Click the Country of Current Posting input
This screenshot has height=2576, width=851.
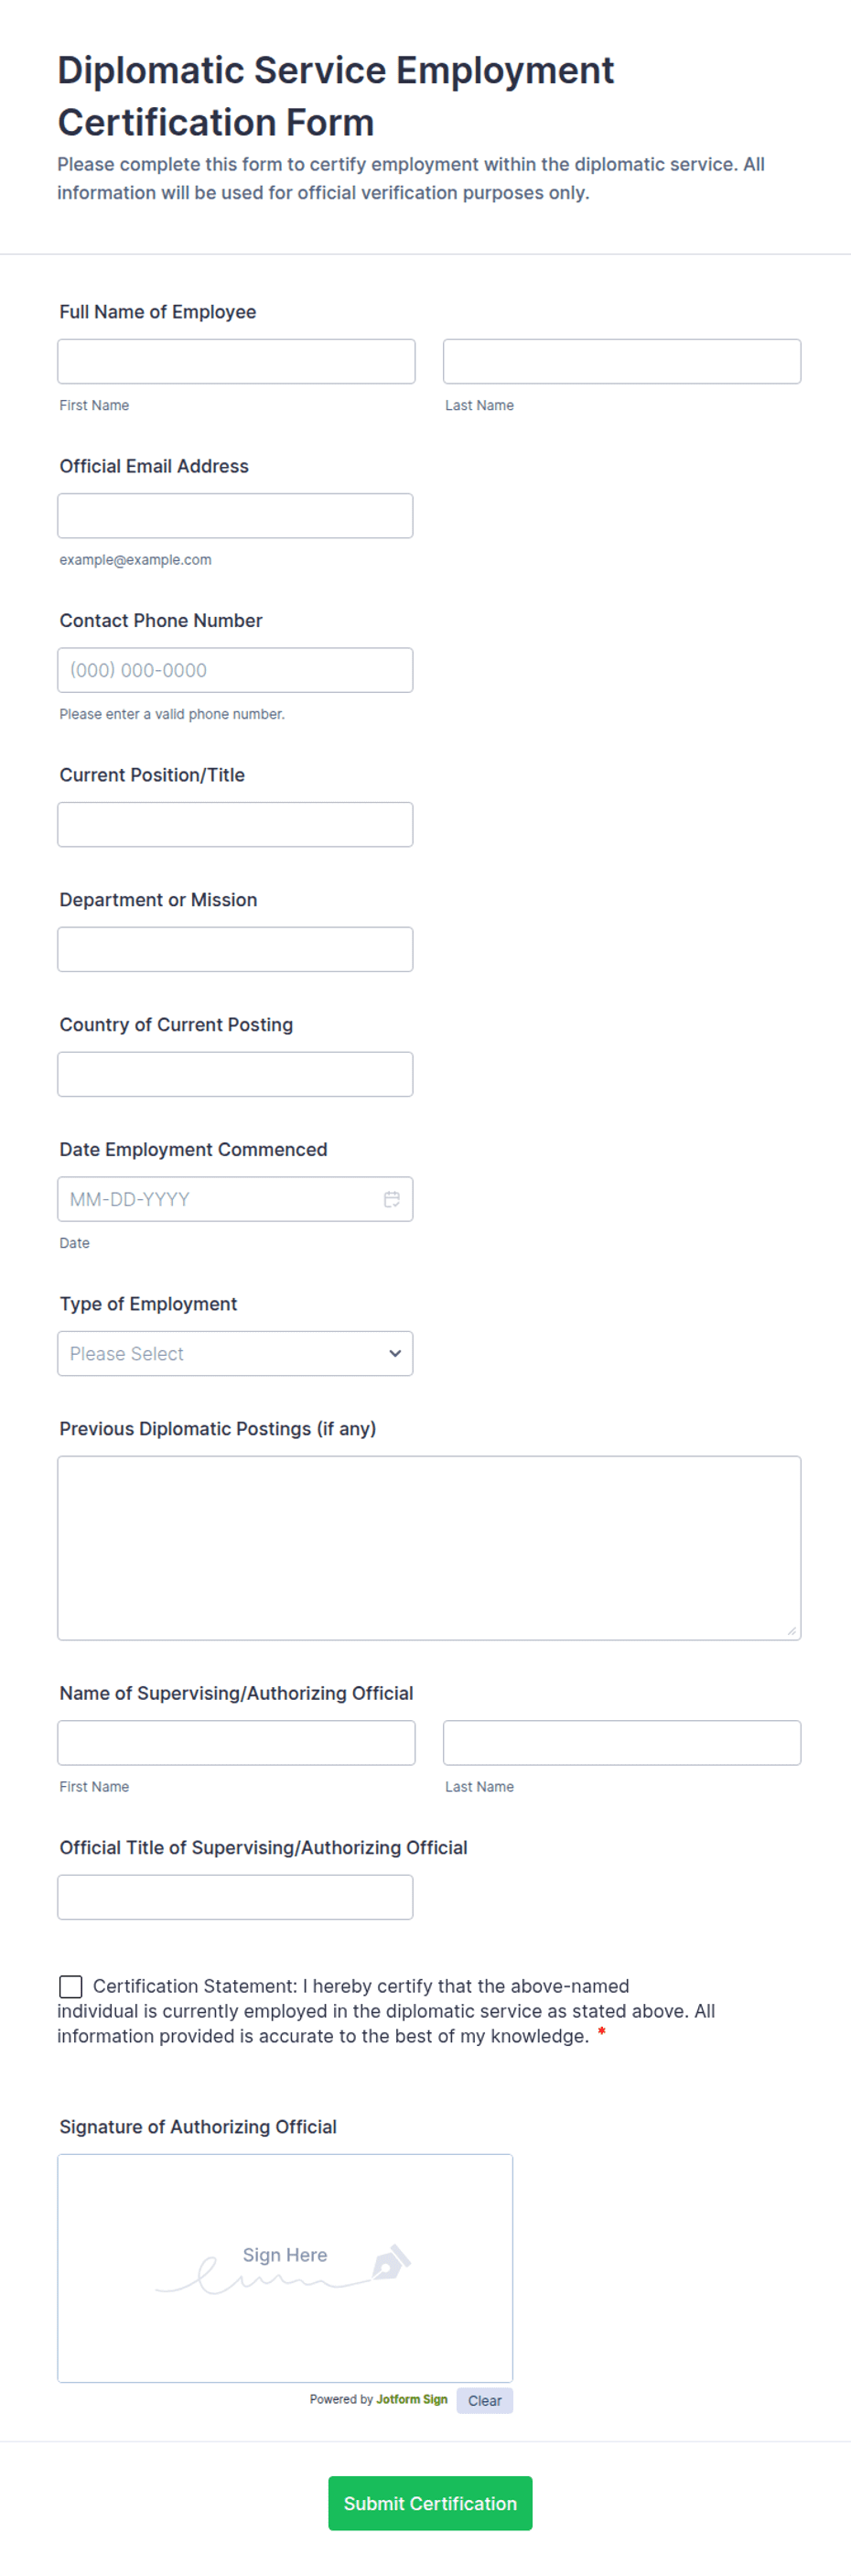[235, 1074]
